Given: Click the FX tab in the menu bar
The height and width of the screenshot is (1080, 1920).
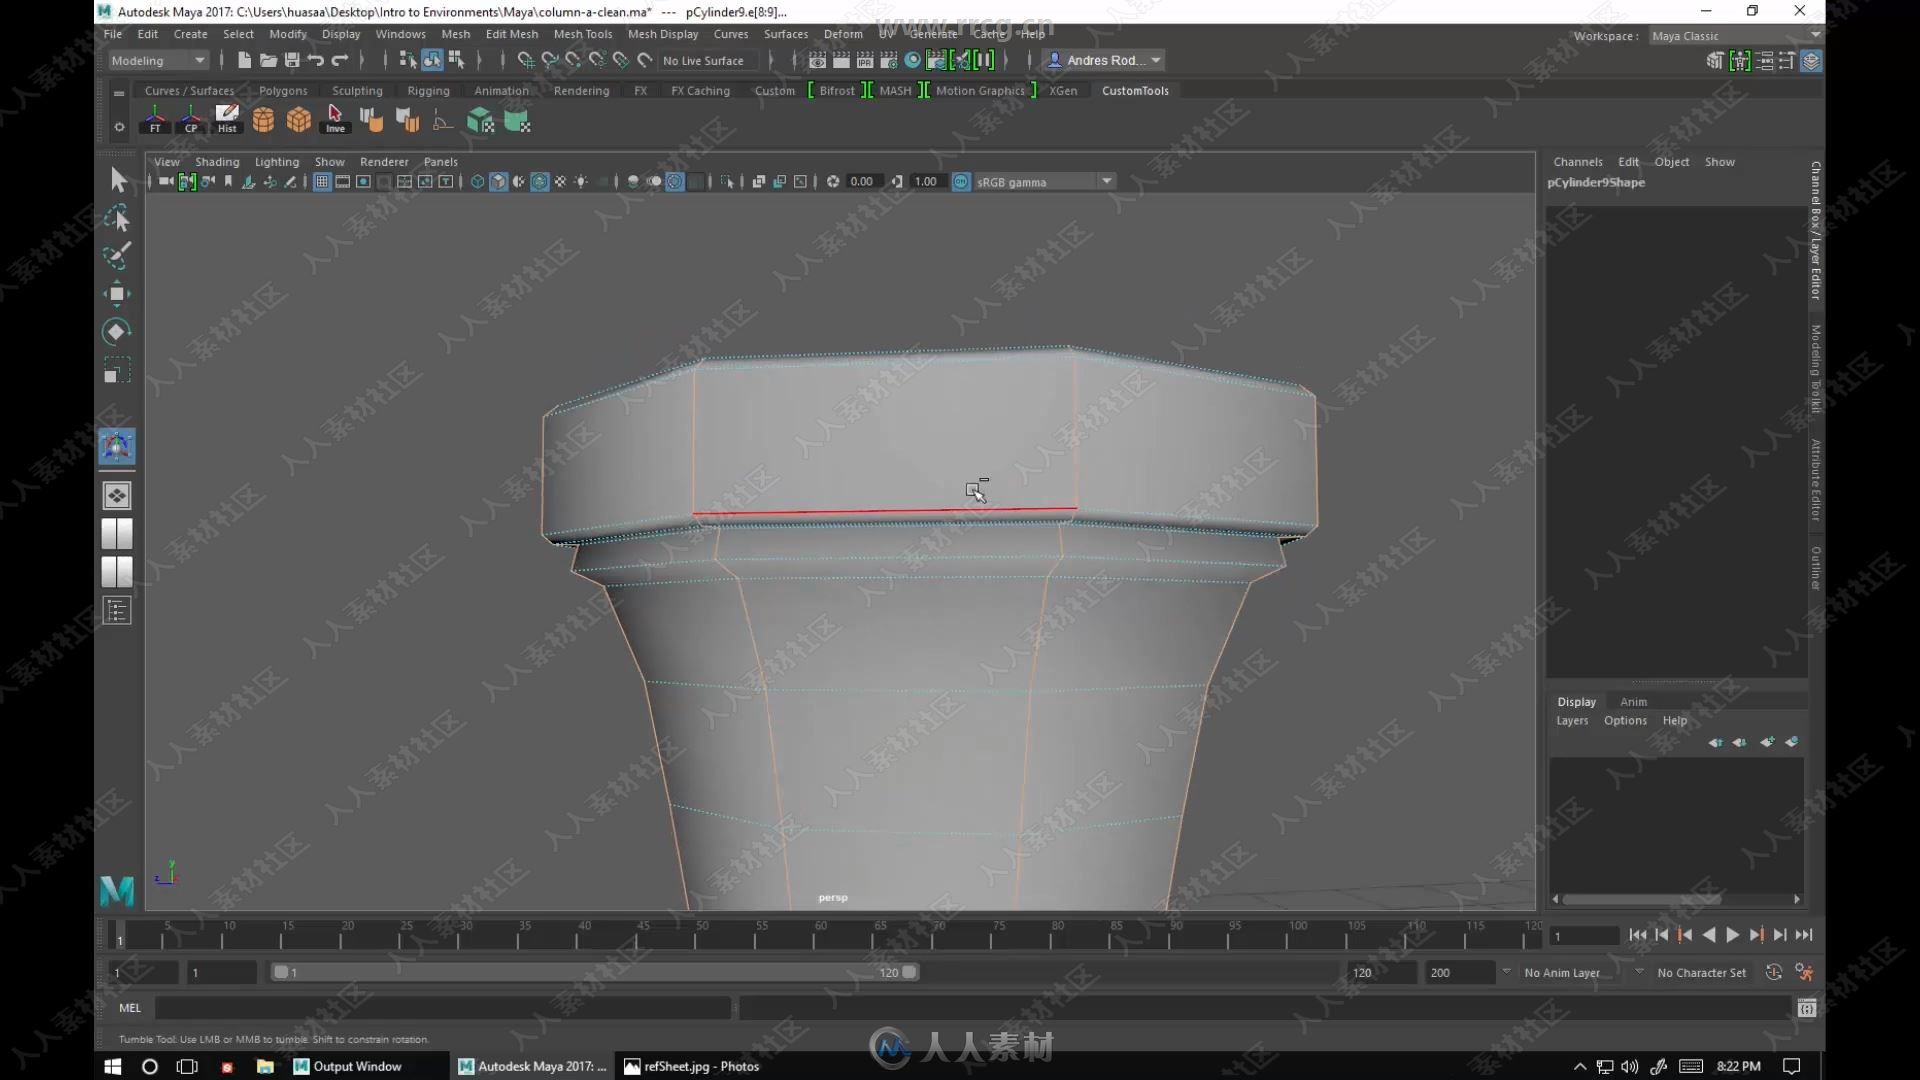Looking at the screenshot, I should click(640, 90).
